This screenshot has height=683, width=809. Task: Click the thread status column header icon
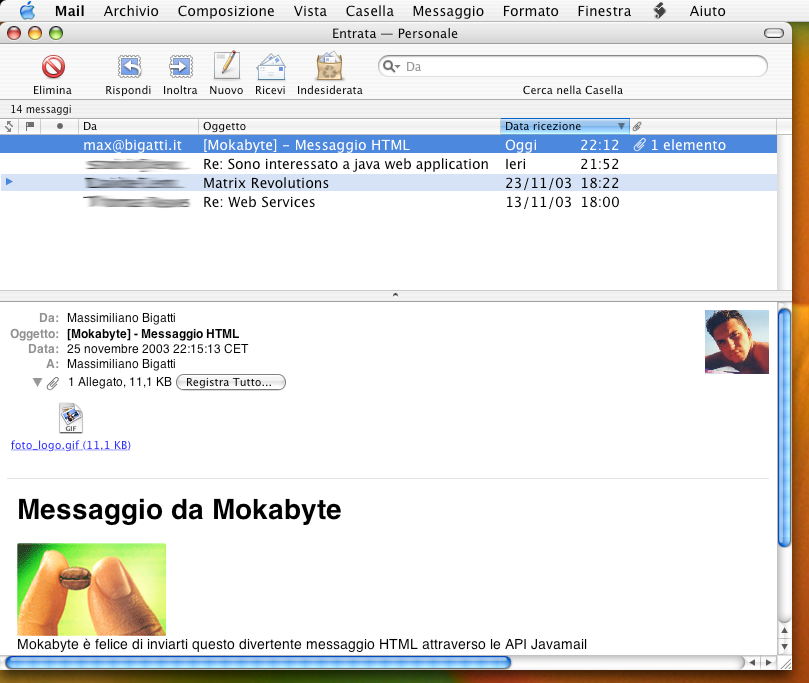tap(9, 126)
